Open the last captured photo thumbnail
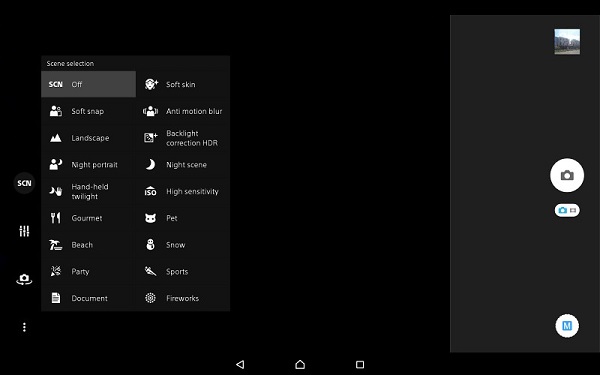Screen dimensions: 600x375 567,41
